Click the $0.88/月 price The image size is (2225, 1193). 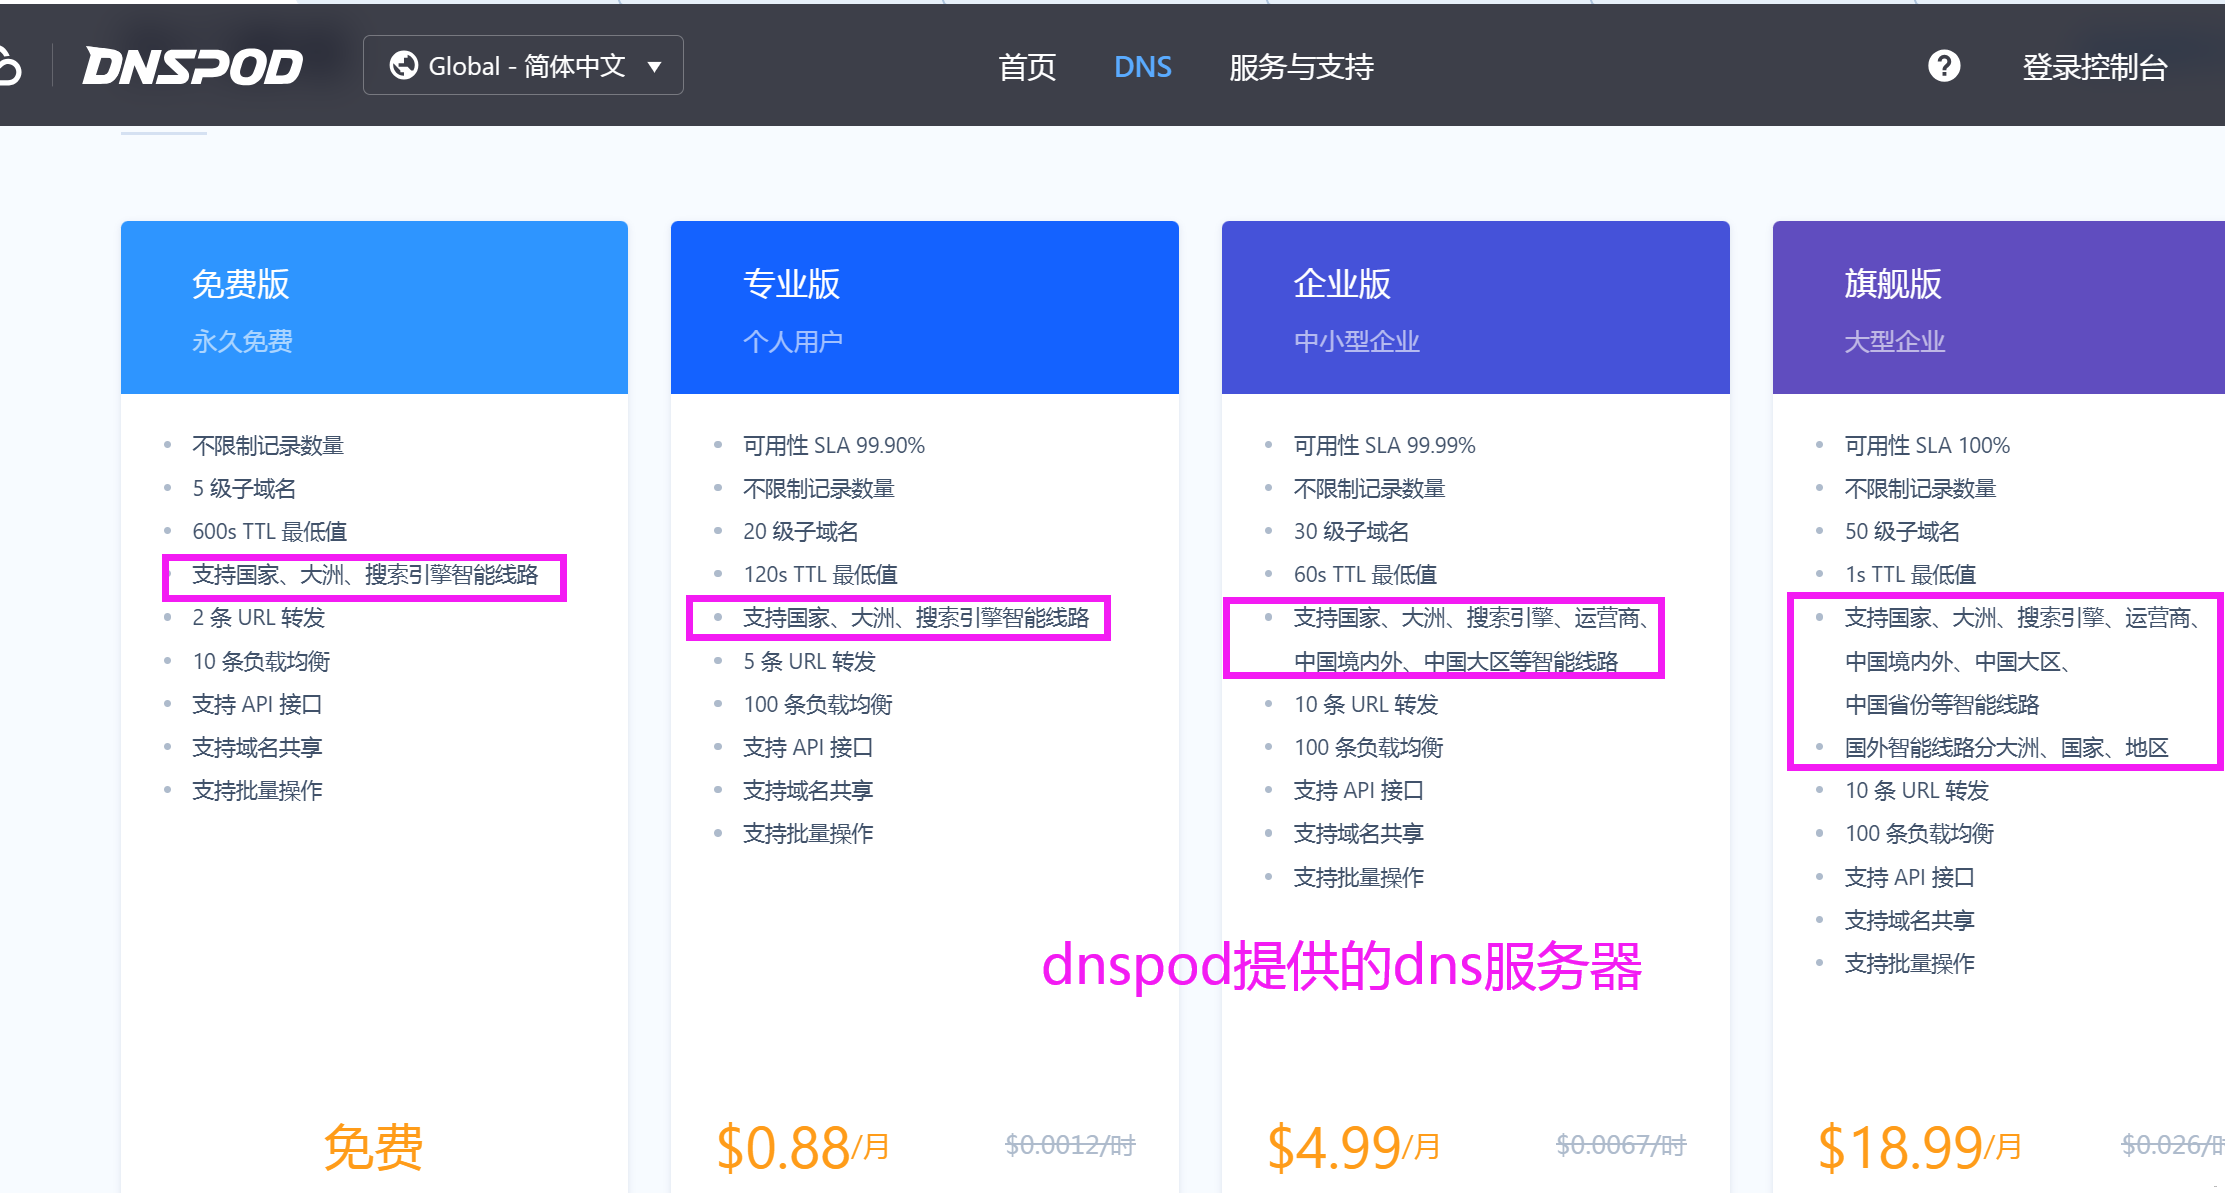pos(802,1146)
